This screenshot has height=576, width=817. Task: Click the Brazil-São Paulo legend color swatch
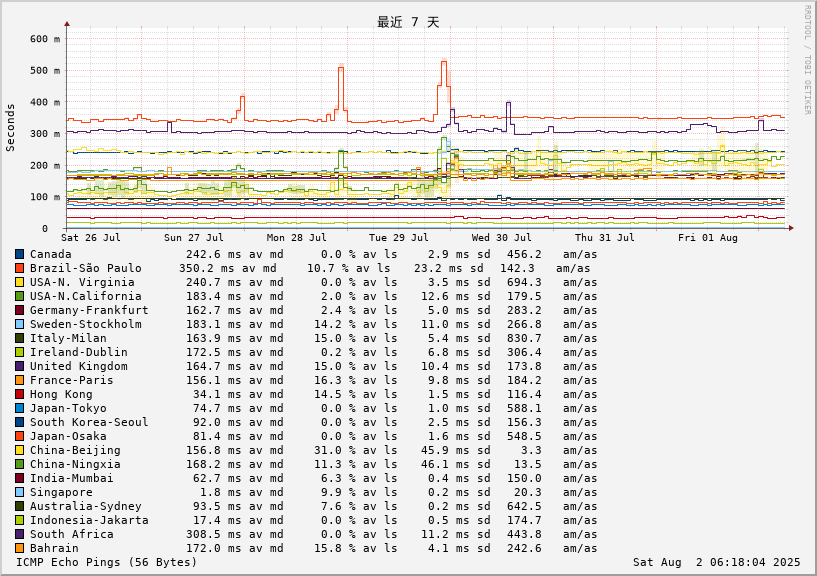19,268
